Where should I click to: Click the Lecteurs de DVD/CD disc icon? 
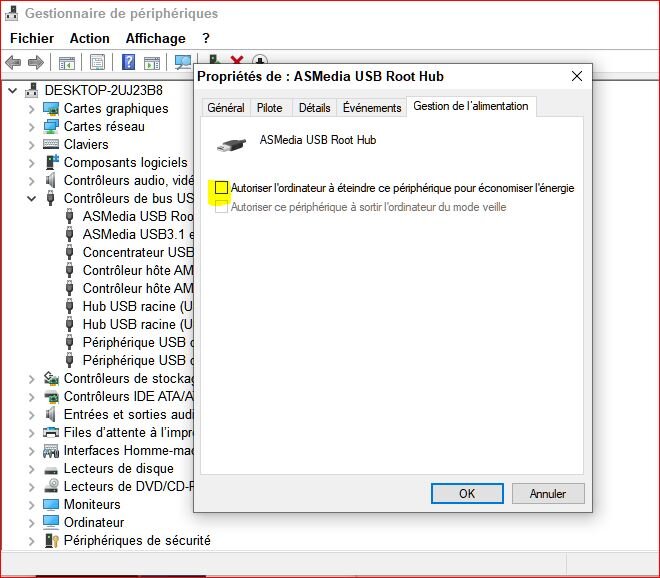[51, 486]
